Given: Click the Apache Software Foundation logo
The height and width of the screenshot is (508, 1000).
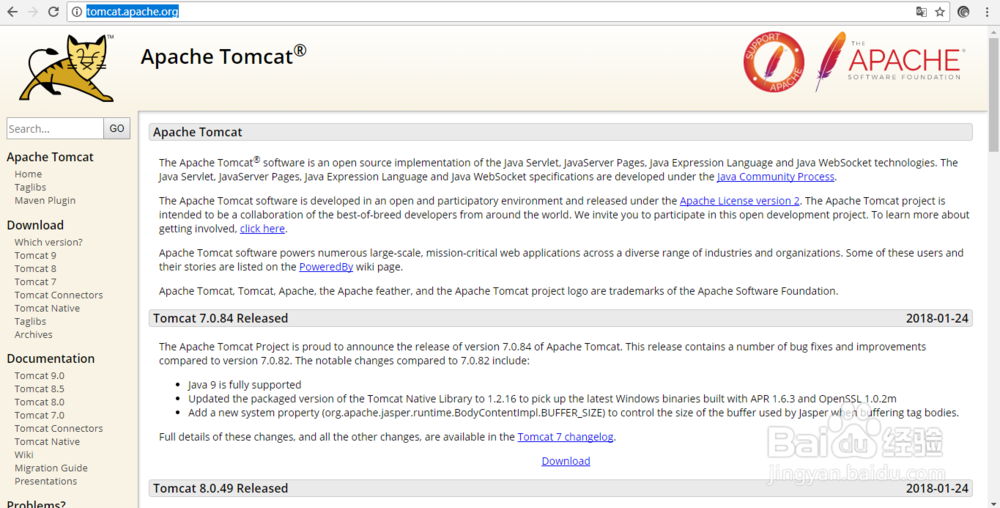Looking at the screenshot, I should pyautogui.click(x=889, y=62).
